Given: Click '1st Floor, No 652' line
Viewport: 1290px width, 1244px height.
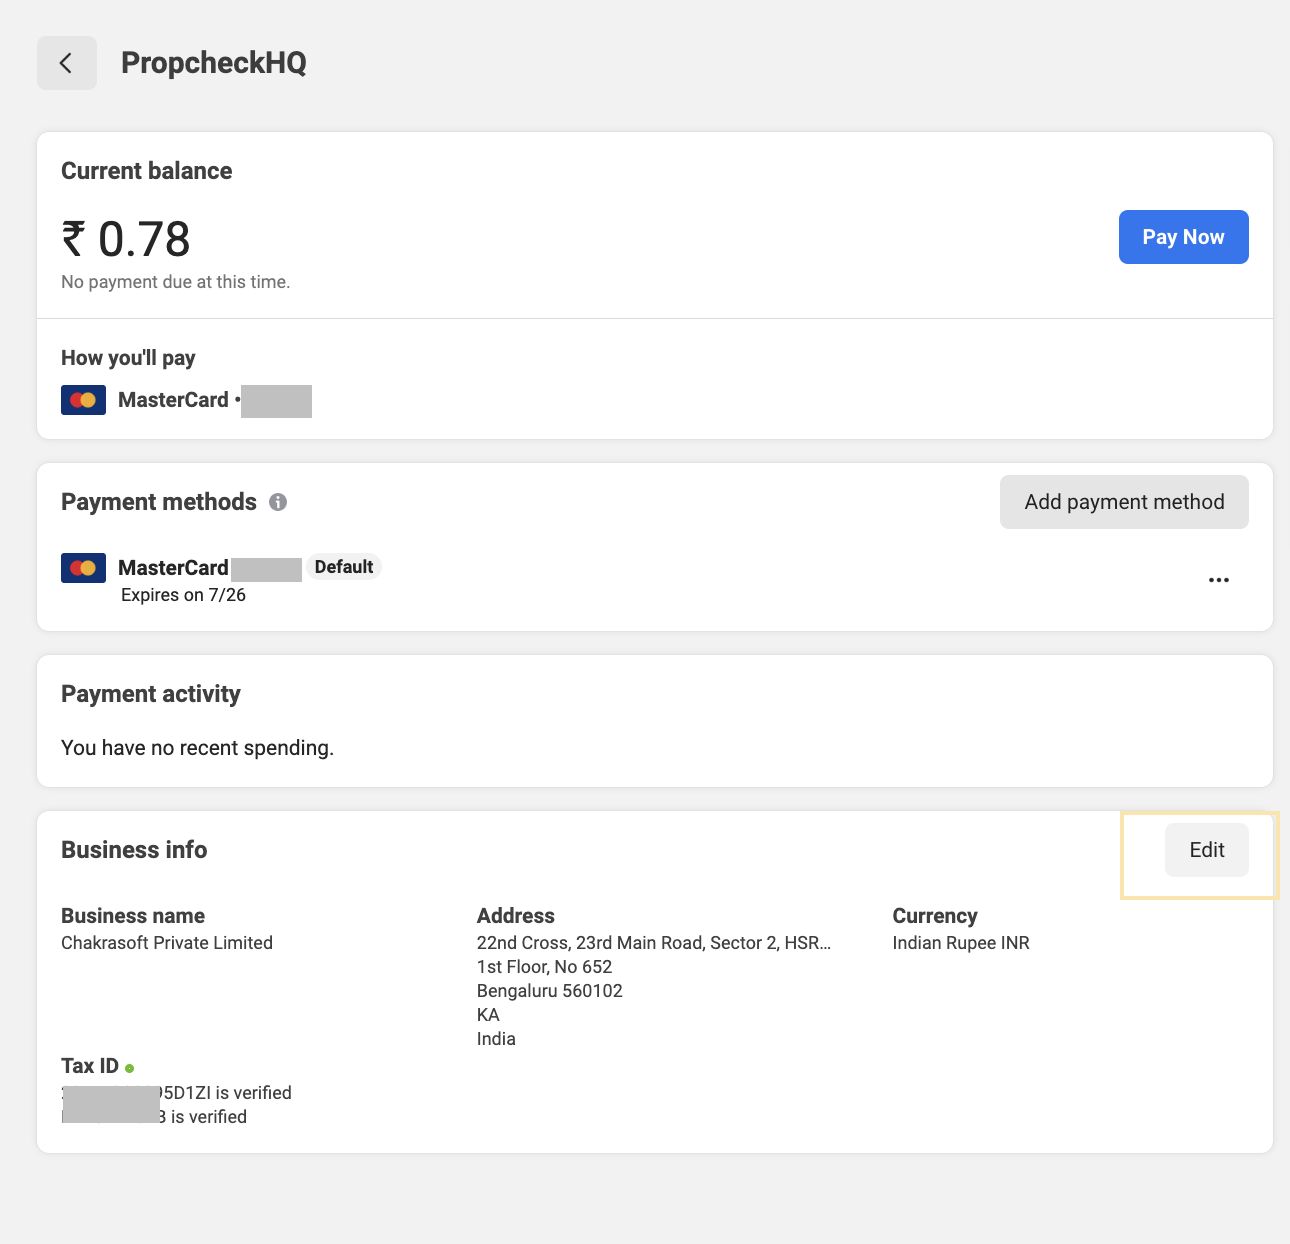Looking at the screenshot, I should 544,967.
